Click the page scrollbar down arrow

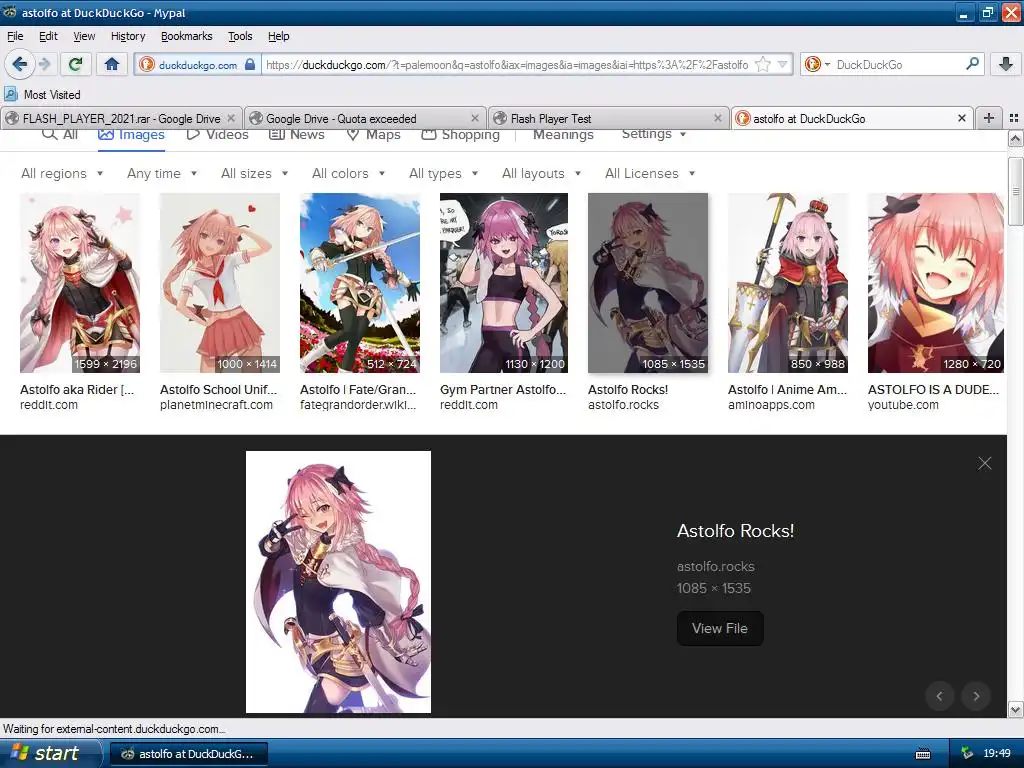pyautogui.click(x=1016, y=709)
